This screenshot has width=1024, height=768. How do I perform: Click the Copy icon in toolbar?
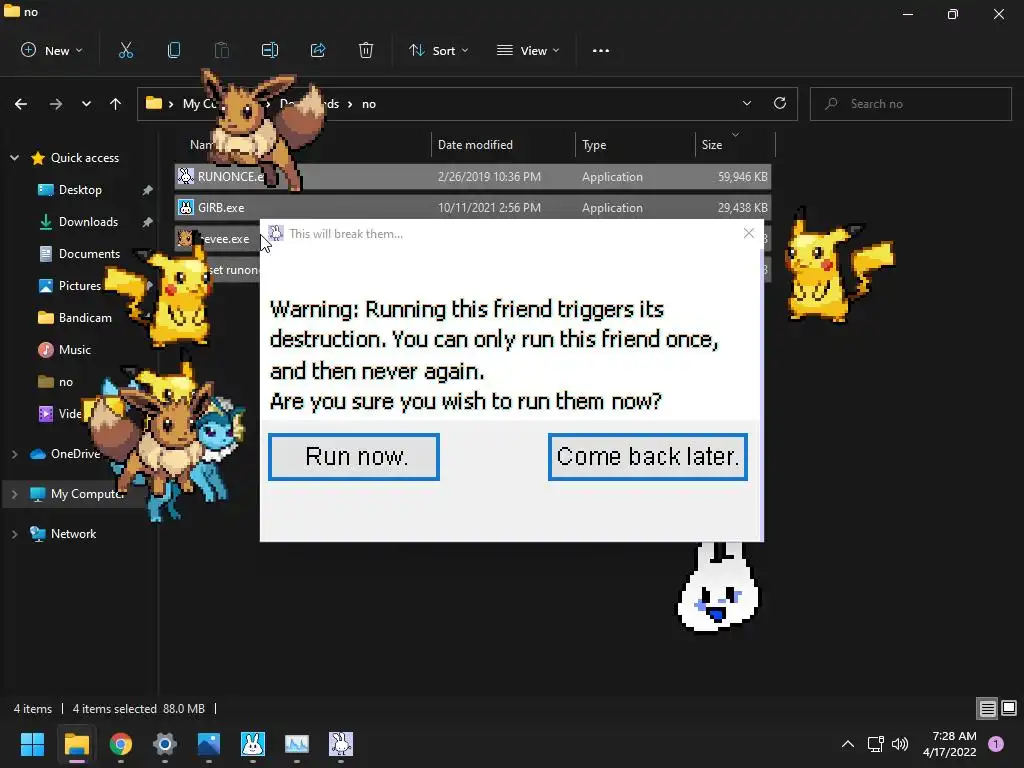(x=174, y=50)
